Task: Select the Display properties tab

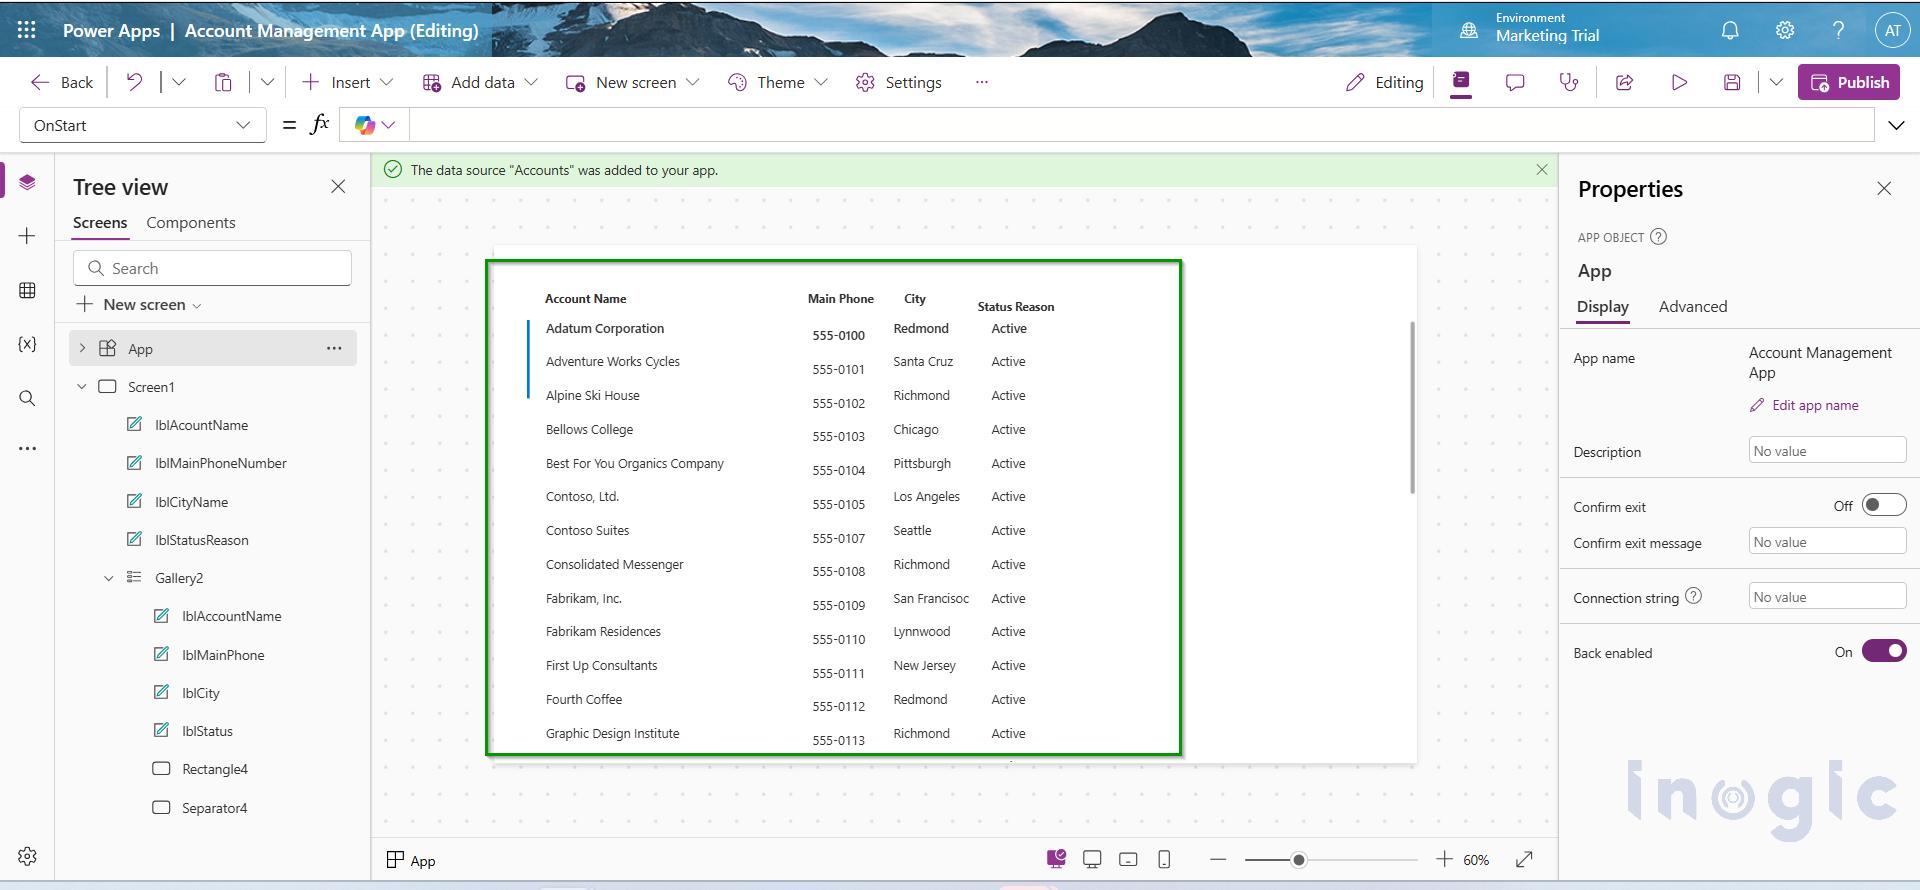Action: 1602,307
